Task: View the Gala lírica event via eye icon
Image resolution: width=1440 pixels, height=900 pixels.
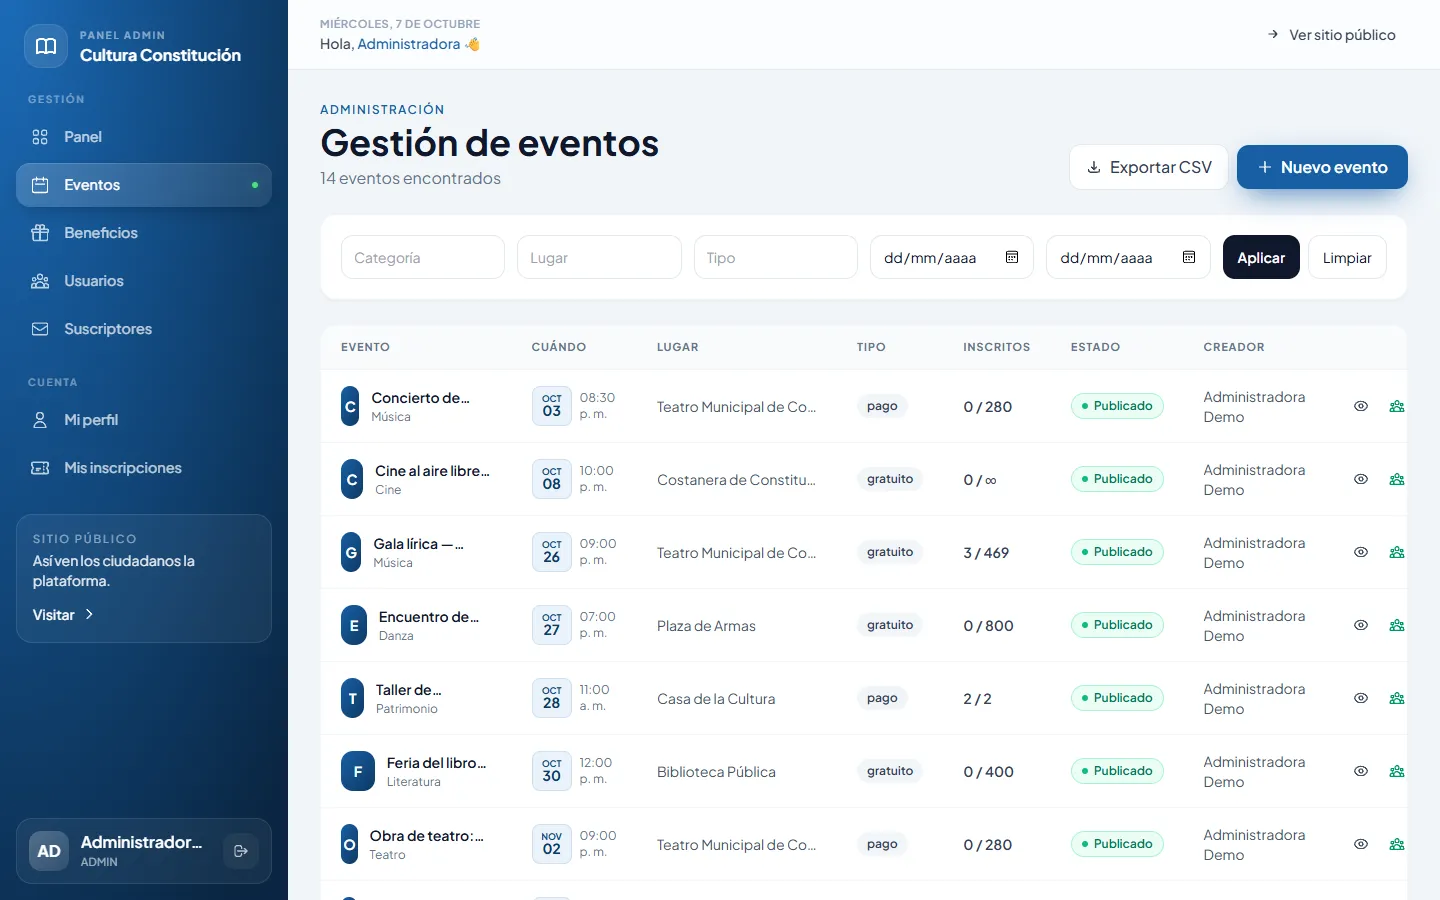Action: [x=1361, y=552]
